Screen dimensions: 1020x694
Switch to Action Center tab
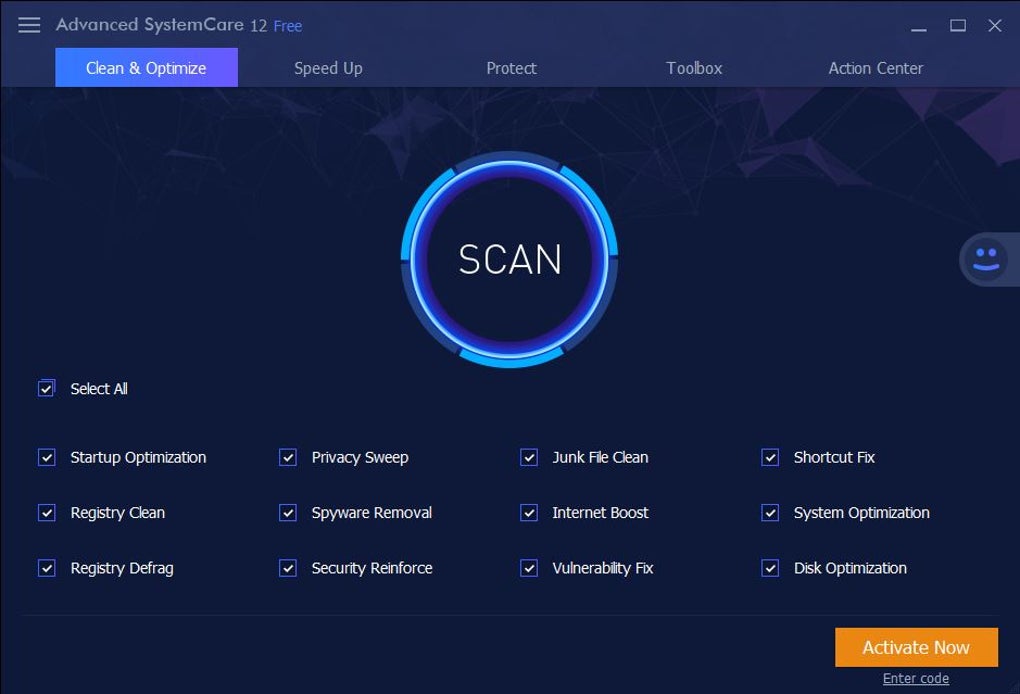tap(876, 68)
